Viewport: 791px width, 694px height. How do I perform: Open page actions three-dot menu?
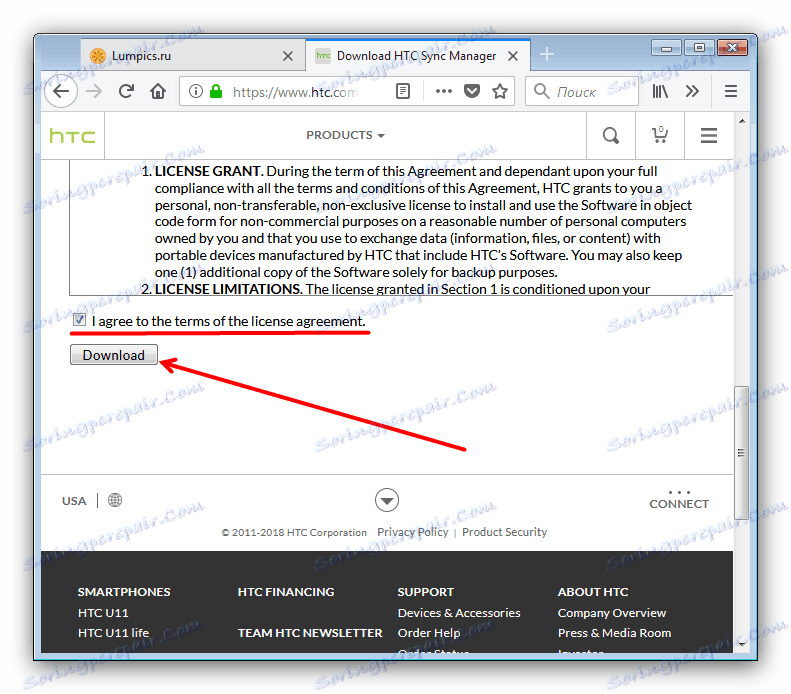443,91
